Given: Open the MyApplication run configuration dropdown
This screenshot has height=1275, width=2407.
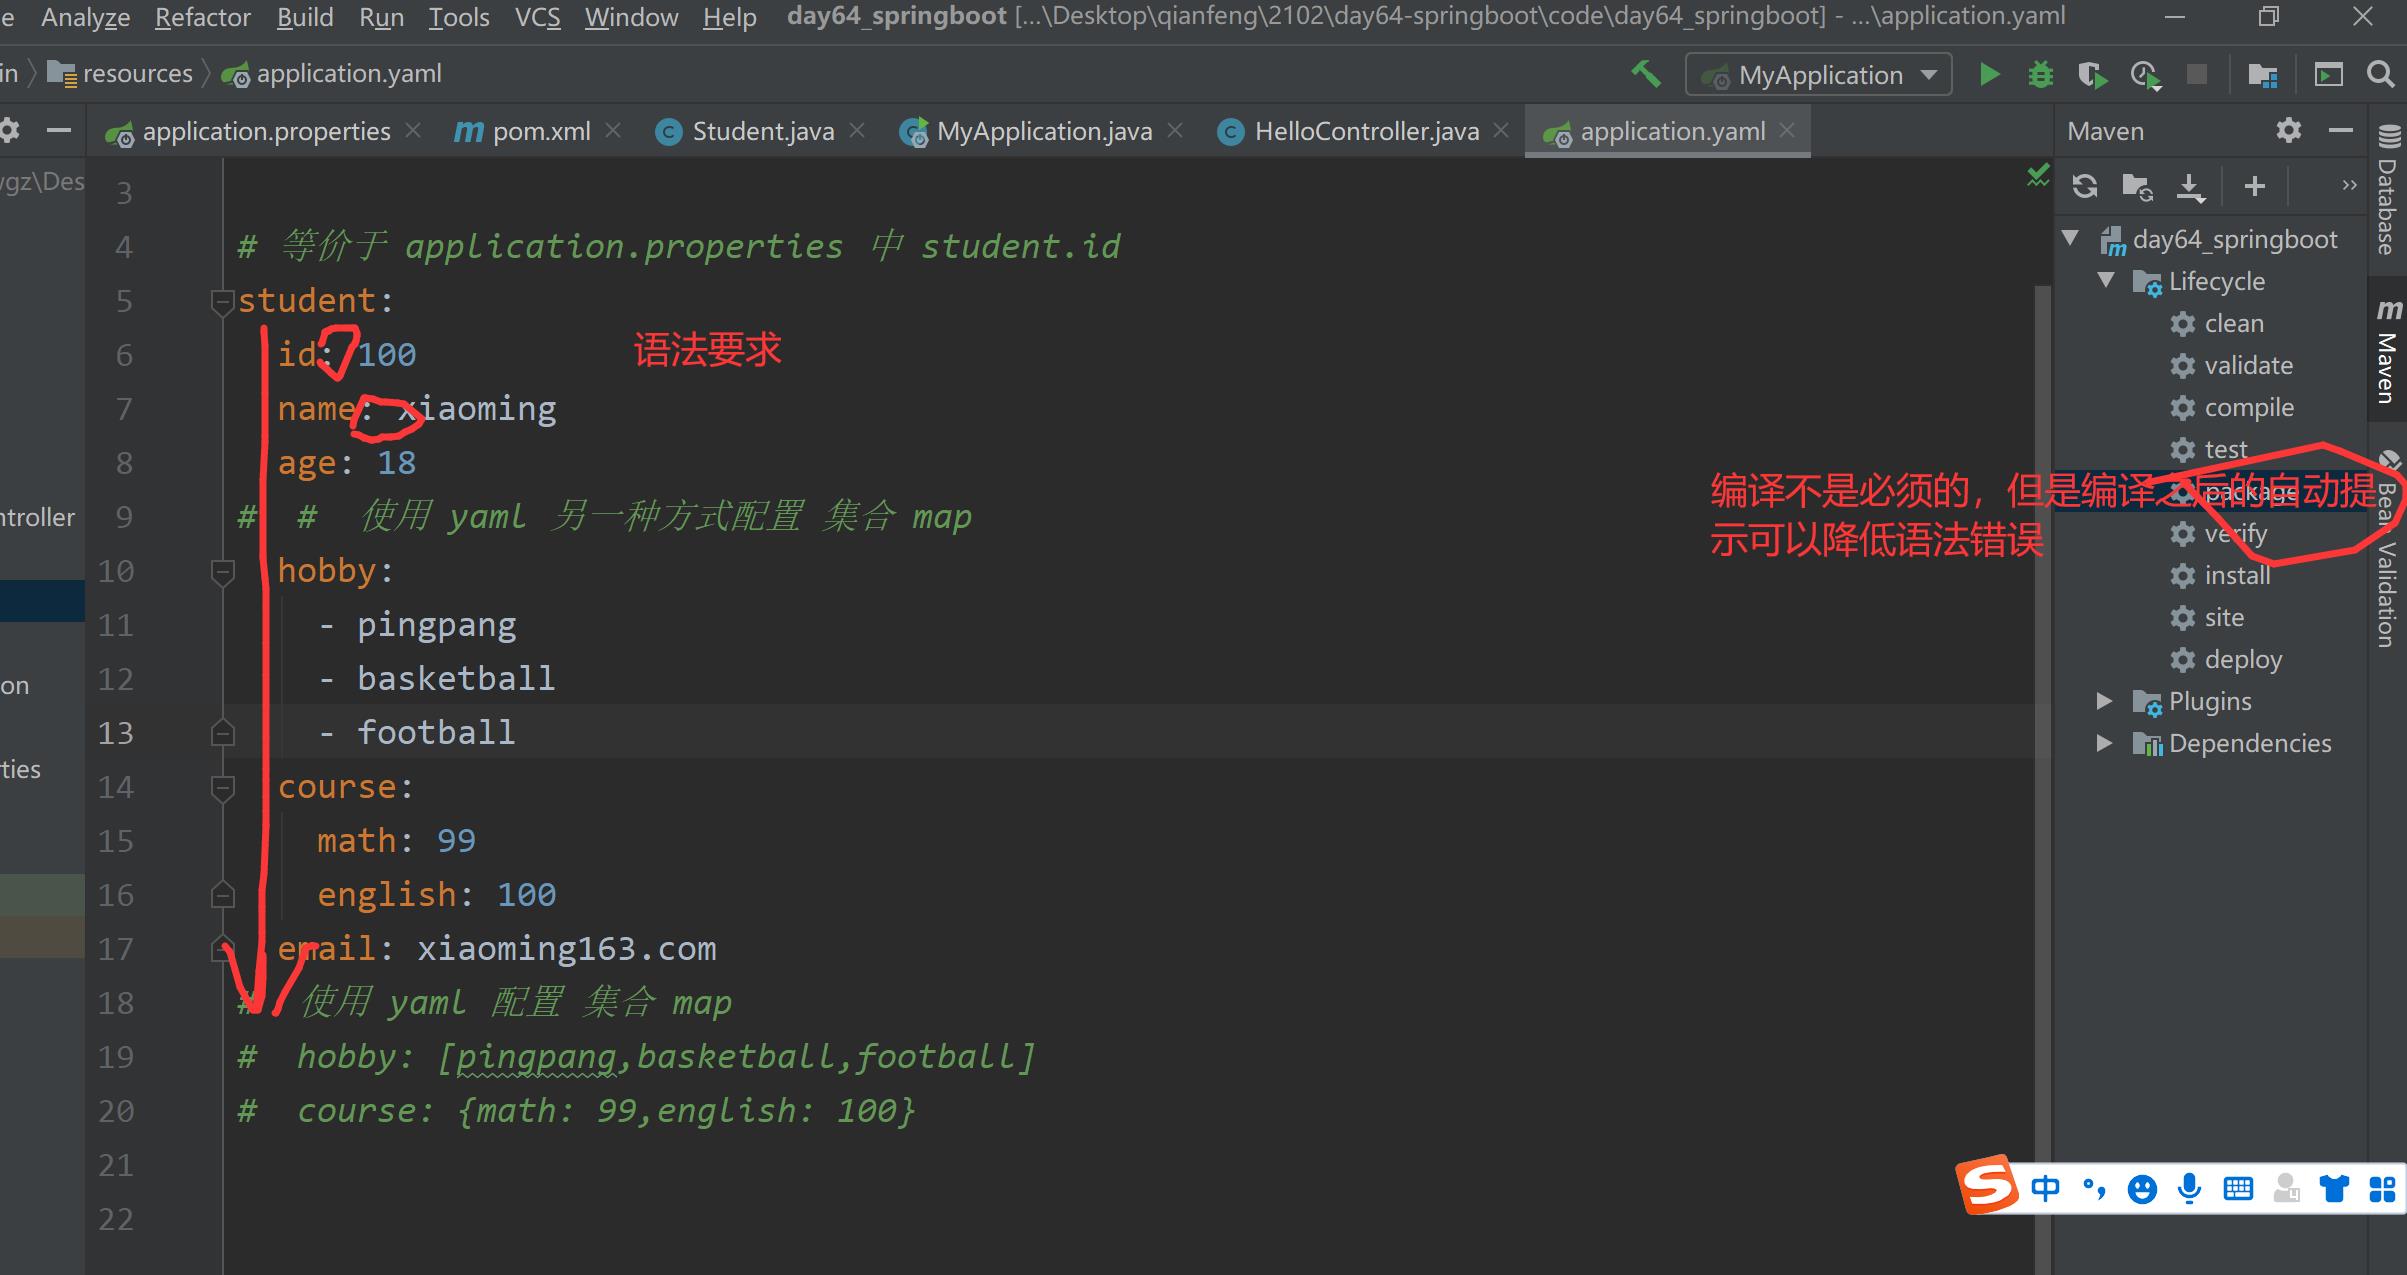Looking at the screenshot, I should (x=1818, y=75).
